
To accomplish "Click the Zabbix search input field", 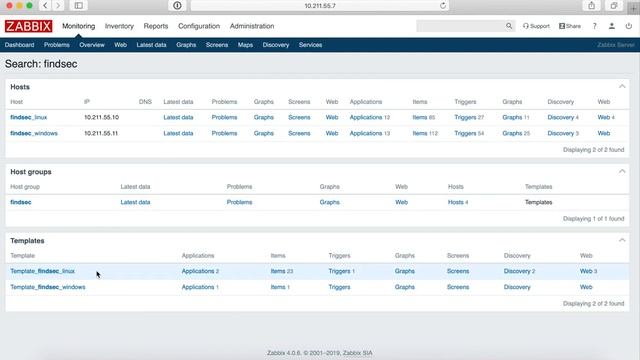I will [x=460, y=26].
